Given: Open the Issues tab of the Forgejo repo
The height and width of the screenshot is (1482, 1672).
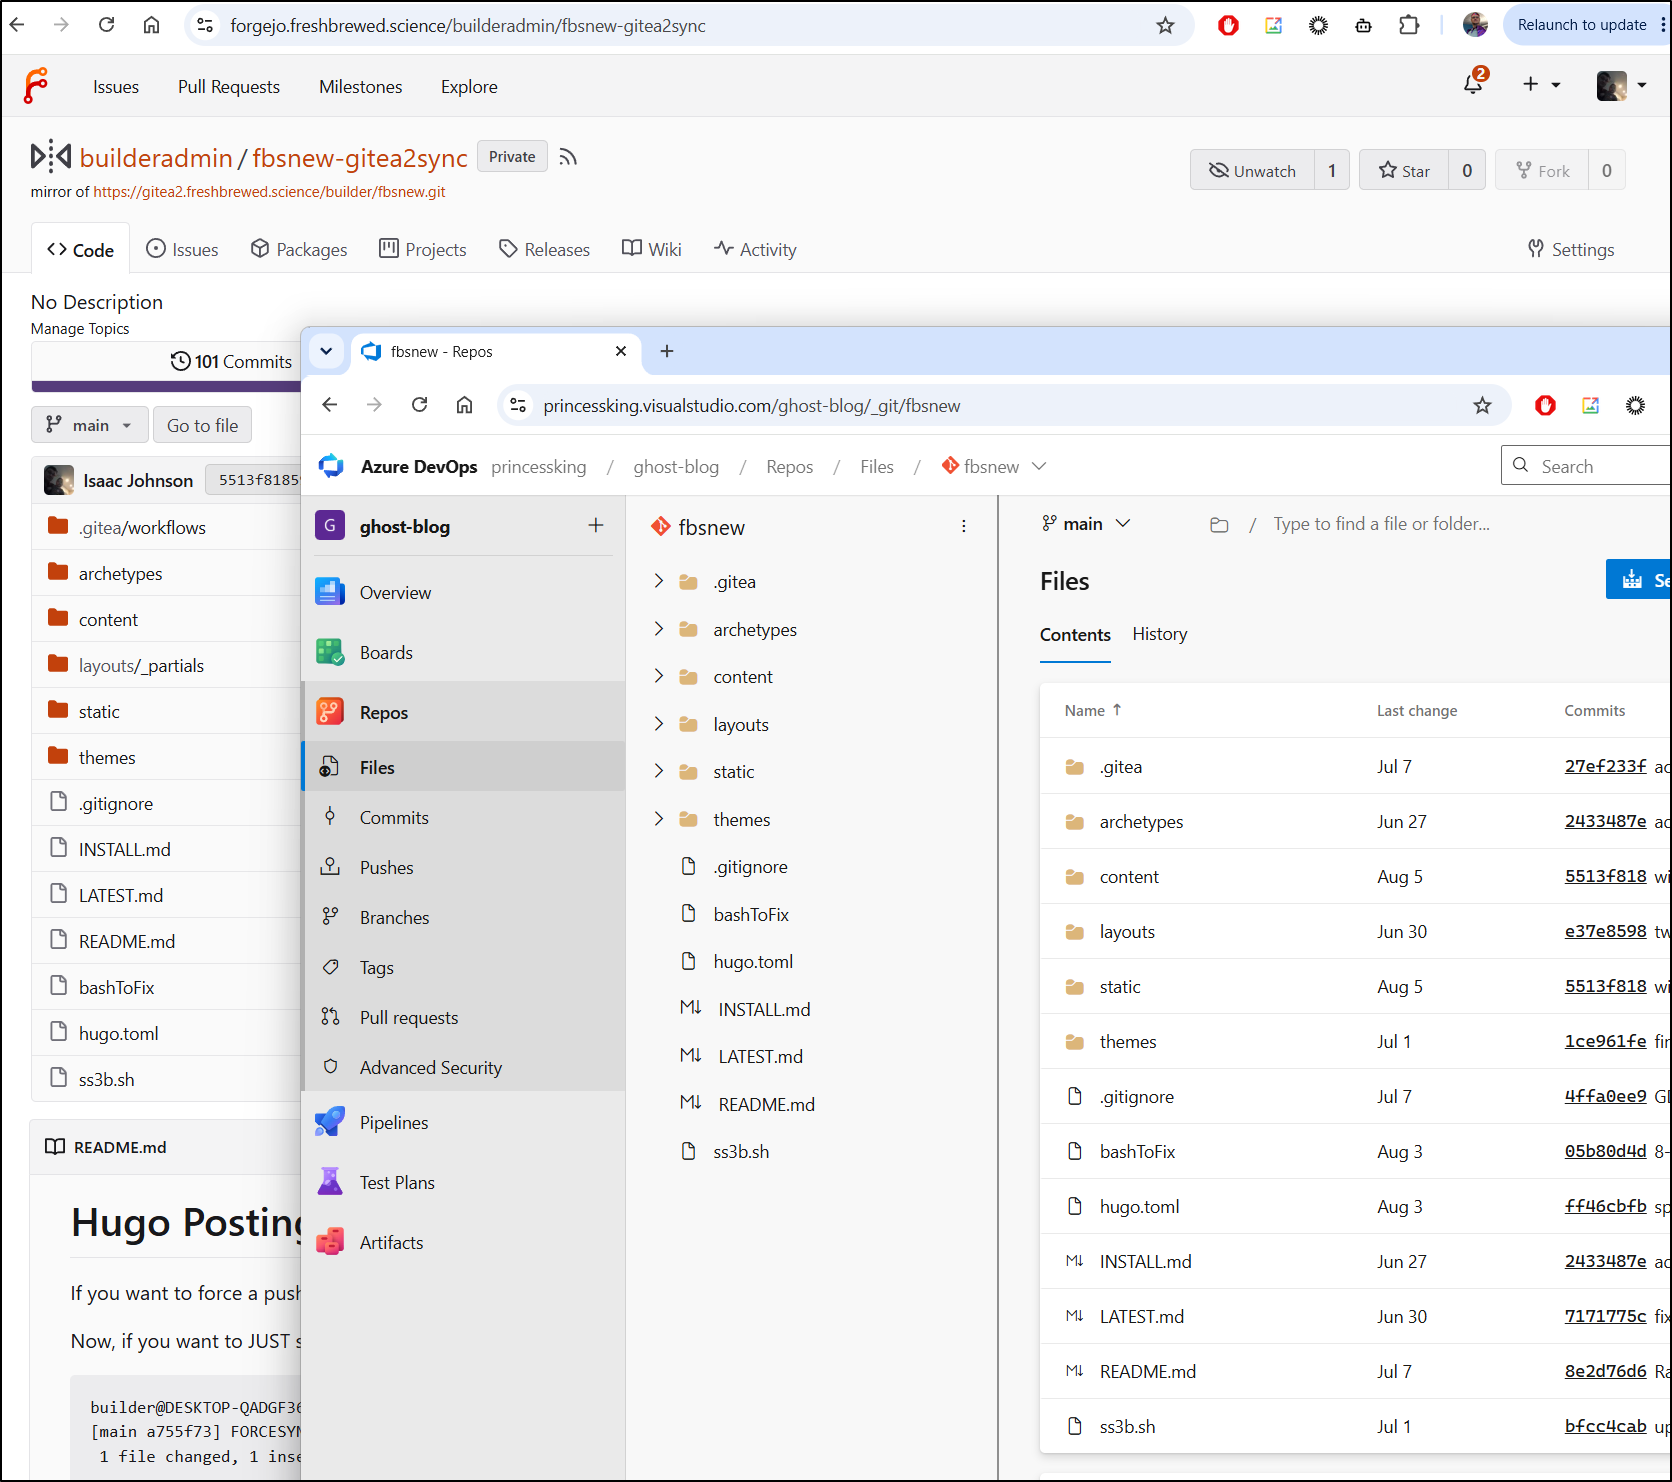Looking at the screenshot, I should 182,249.
